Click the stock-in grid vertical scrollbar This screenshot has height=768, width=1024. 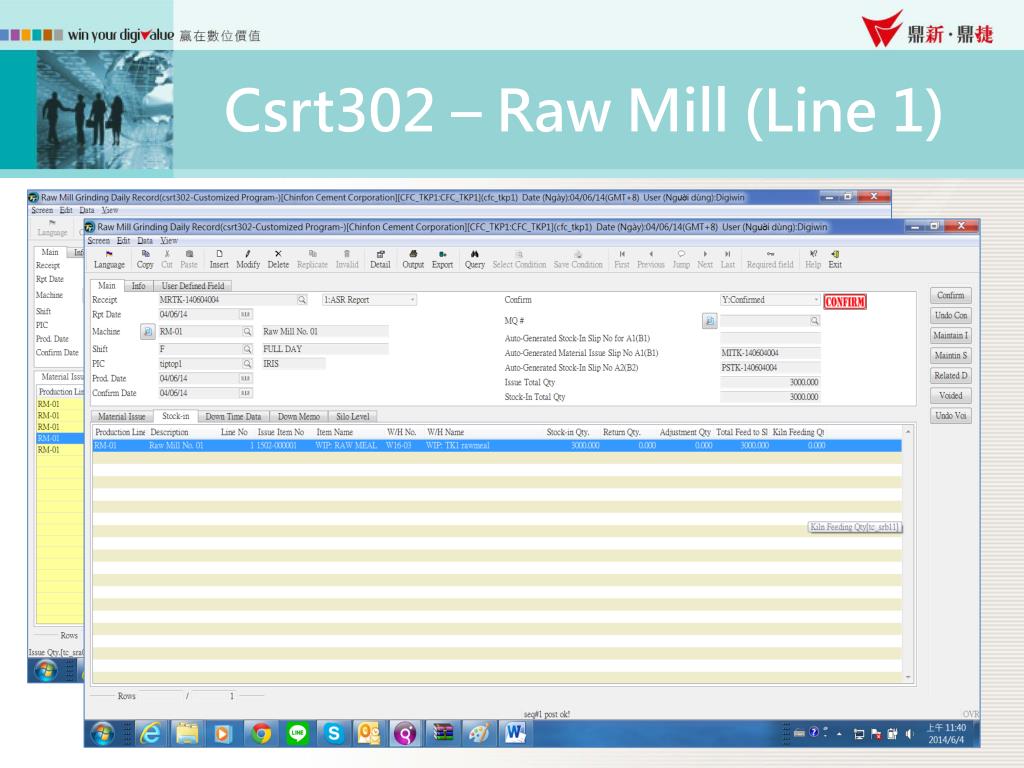tap(908, 555)
